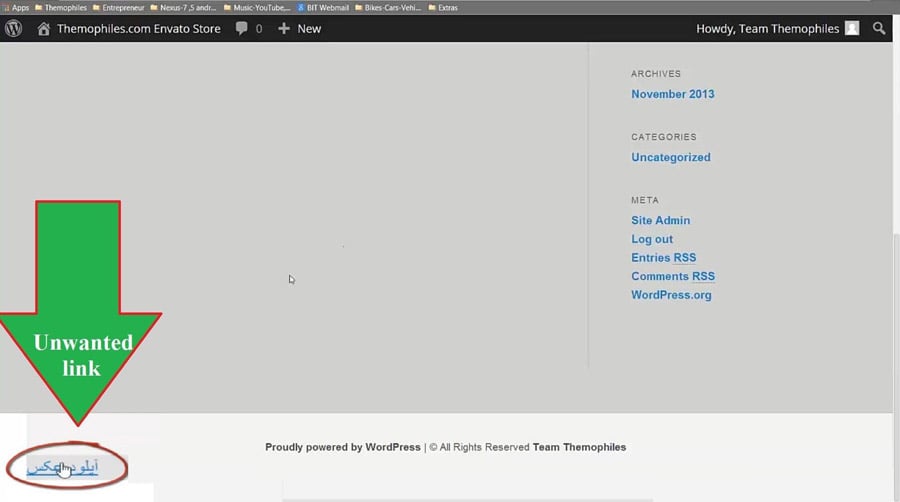Click the WordPress logo in admin bar

click(13, 29)
